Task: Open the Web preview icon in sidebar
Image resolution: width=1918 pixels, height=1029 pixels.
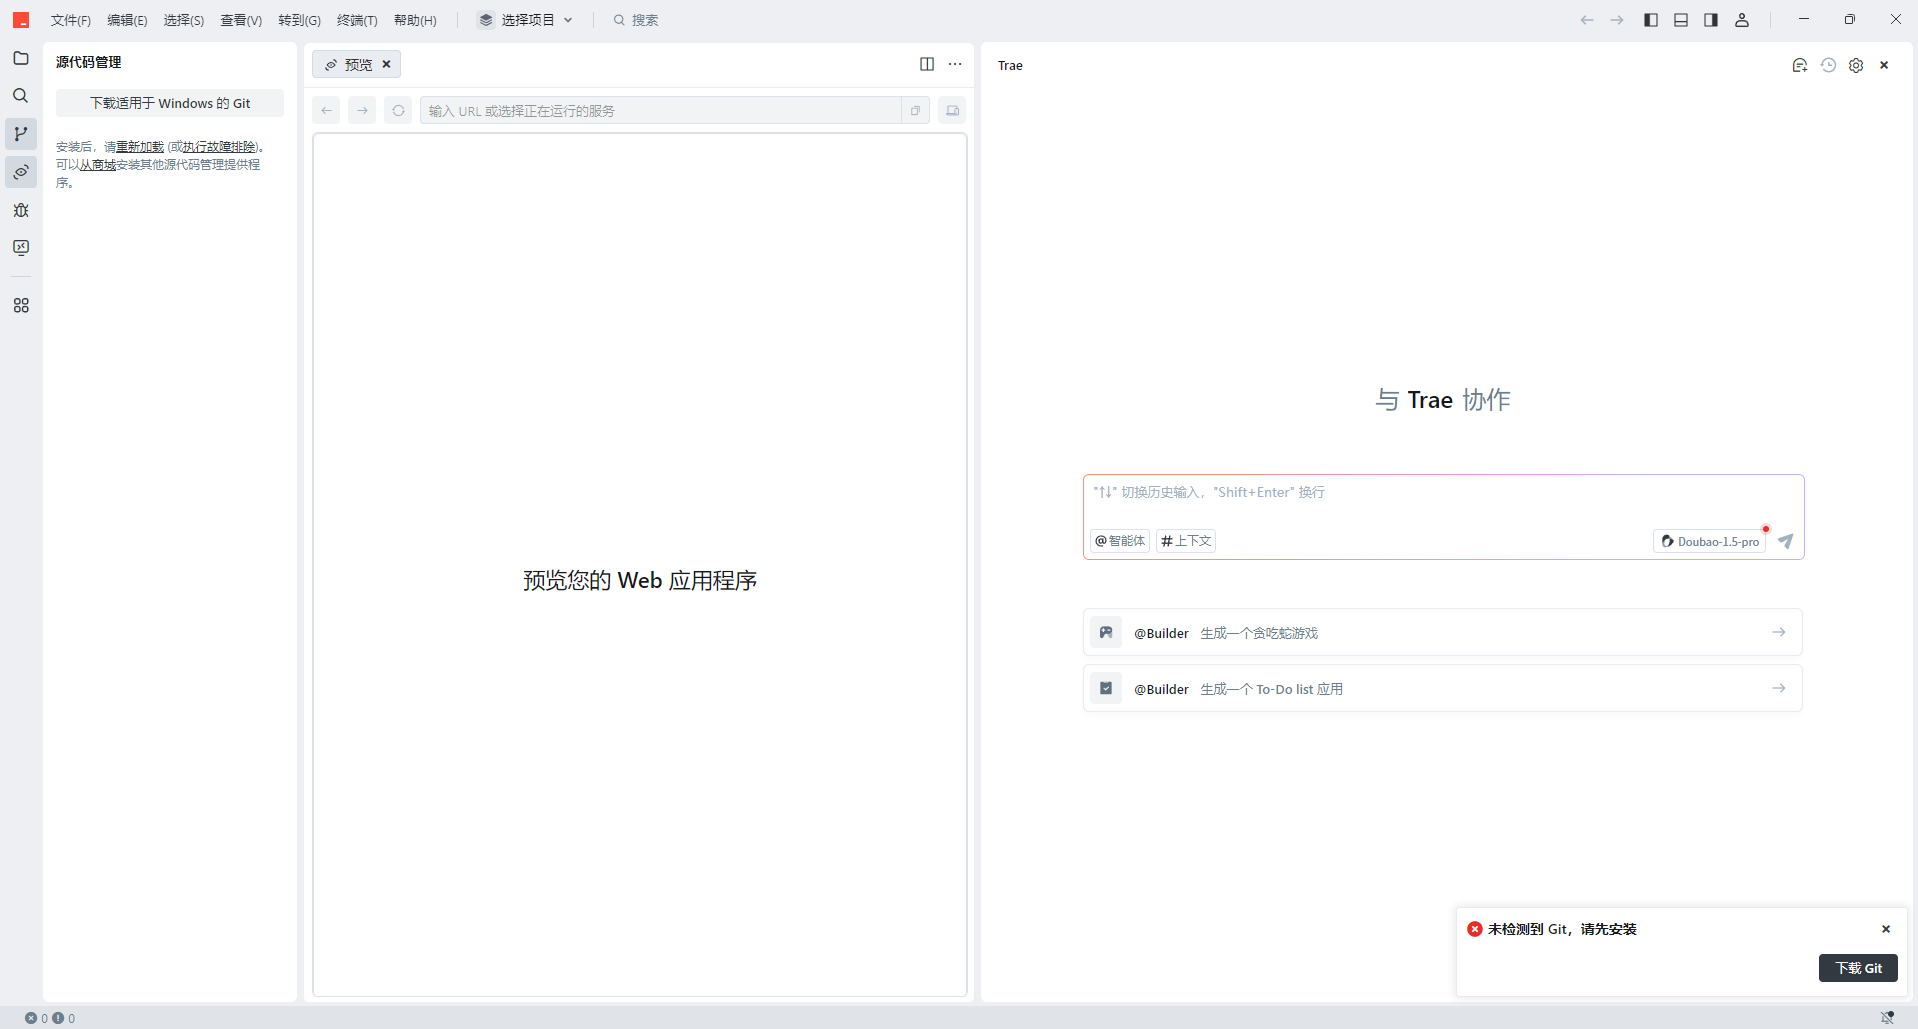Action: tap(21, 172)
